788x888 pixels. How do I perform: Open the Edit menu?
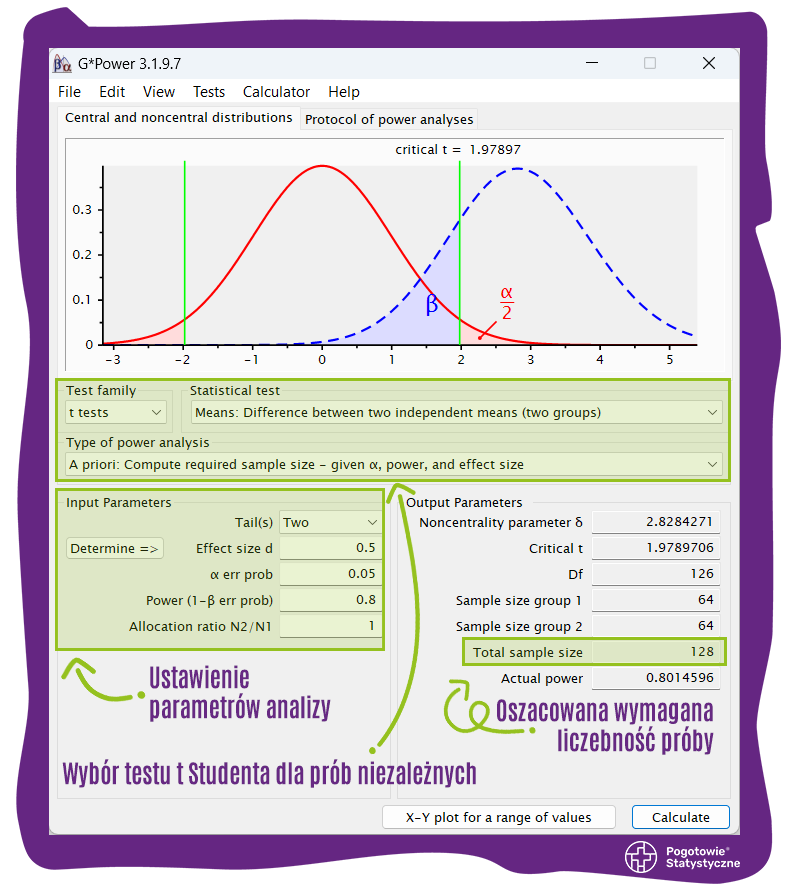(112, 92)
